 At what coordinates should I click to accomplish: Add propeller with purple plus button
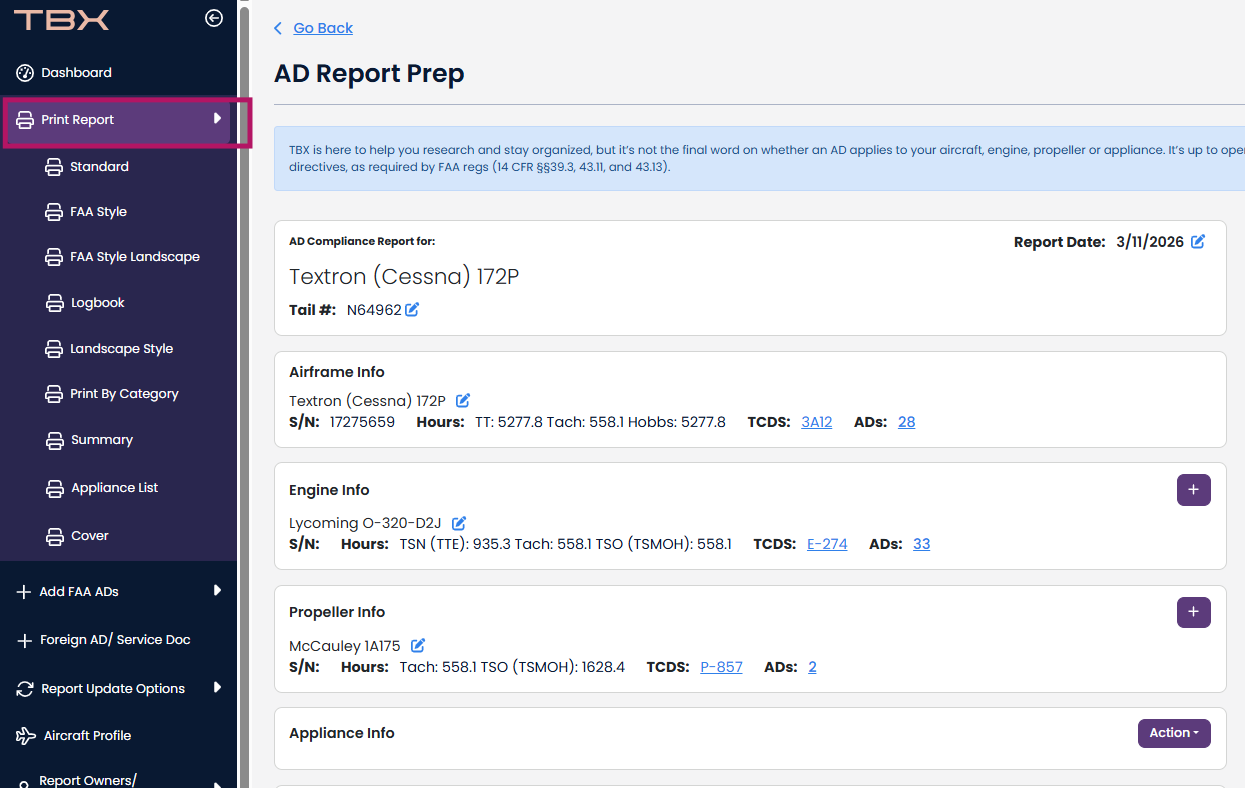1194,612
